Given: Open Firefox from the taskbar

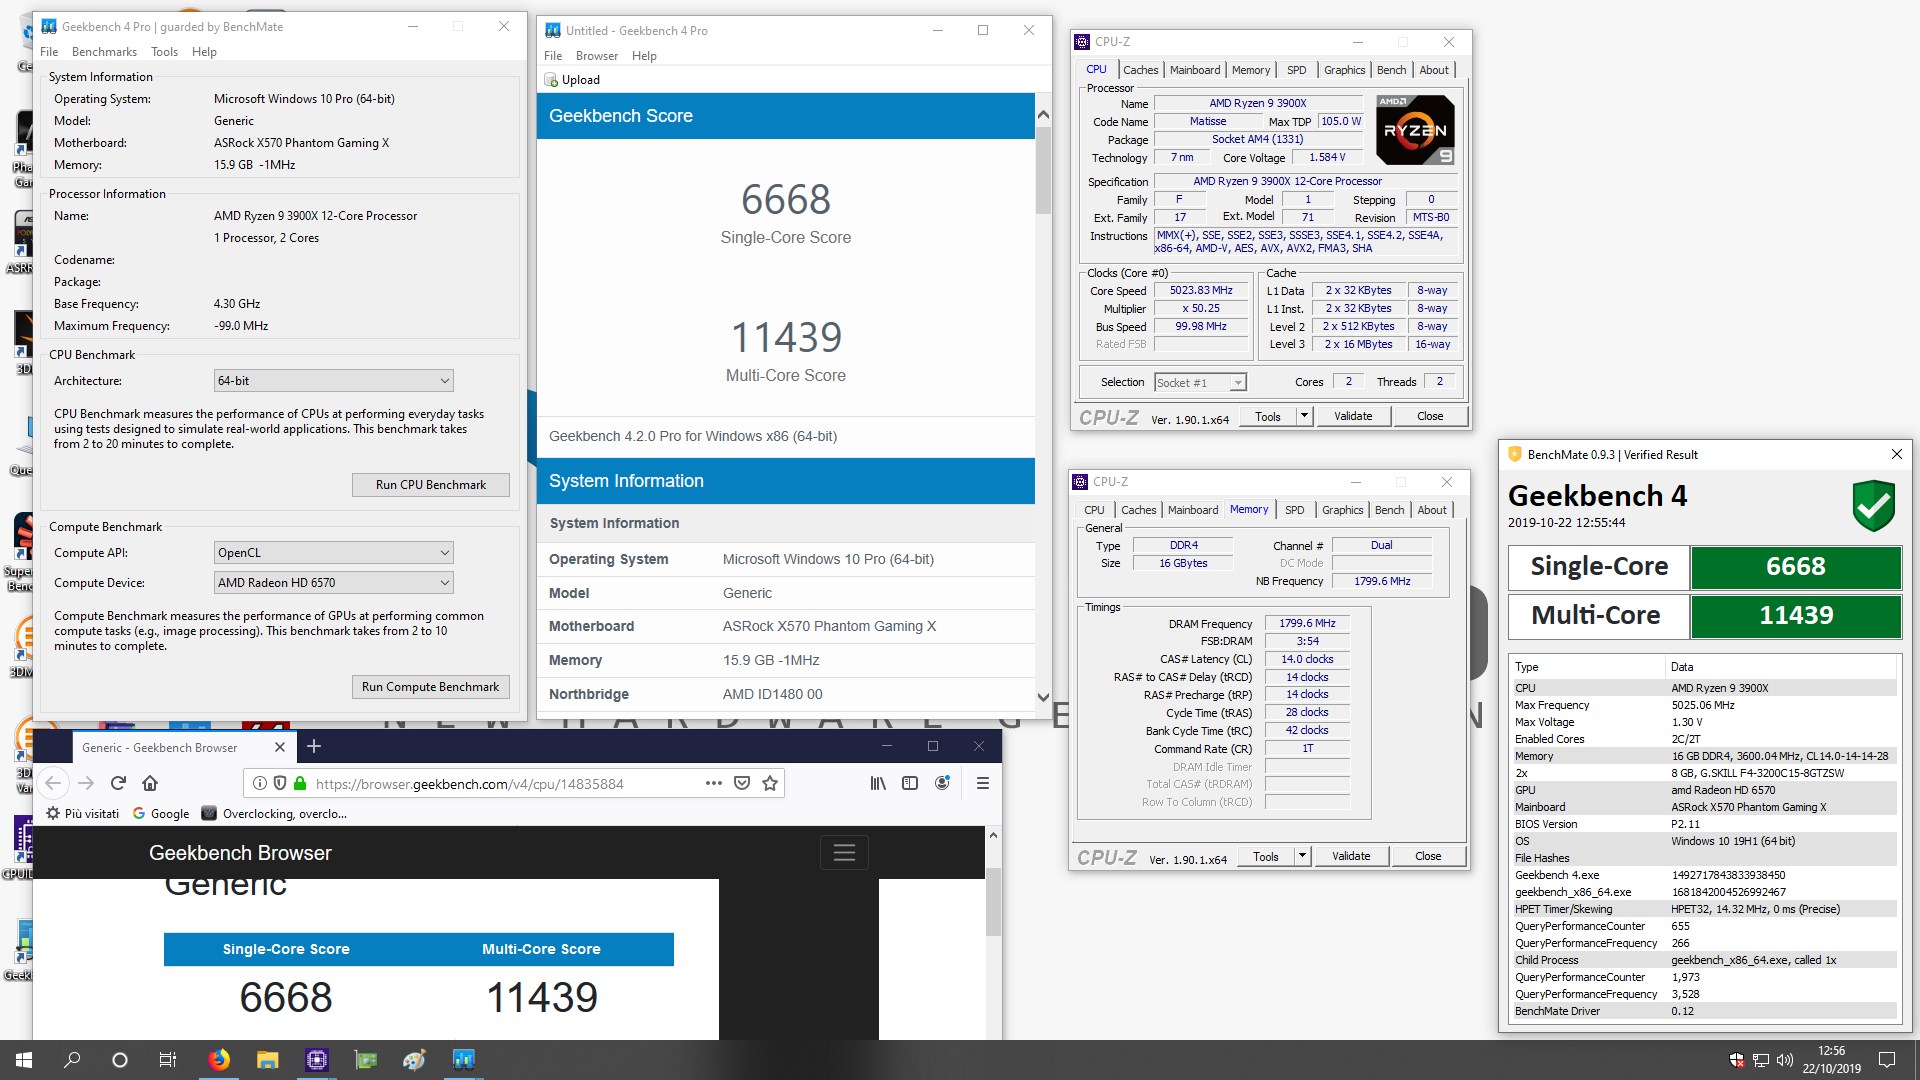Looking at the screenshot, I should 218,1060.
